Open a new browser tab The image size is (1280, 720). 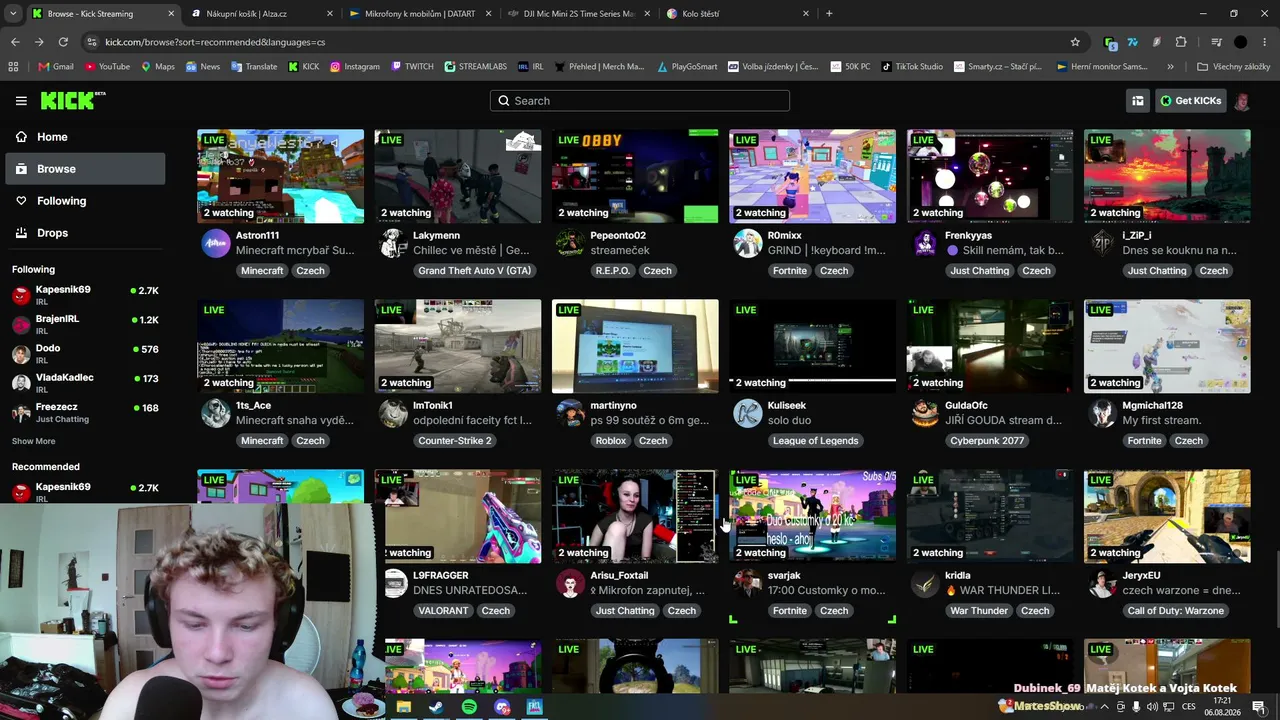click(x=829, y=14)
